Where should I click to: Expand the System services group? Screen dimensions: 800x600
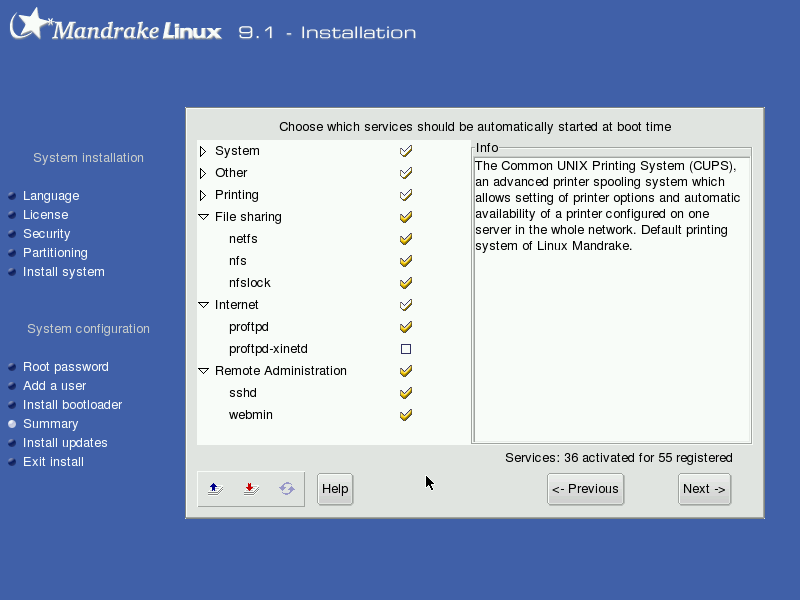203,151
